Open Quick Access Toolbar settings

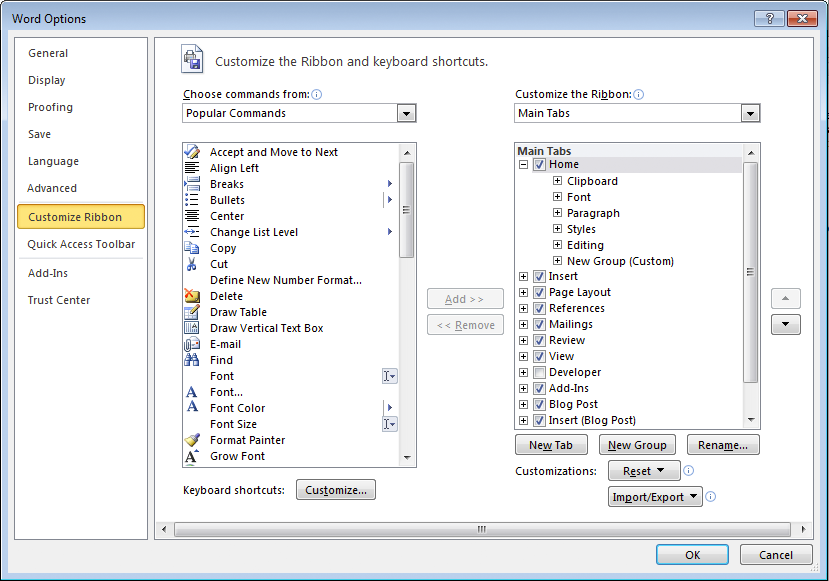coord(81,244)
